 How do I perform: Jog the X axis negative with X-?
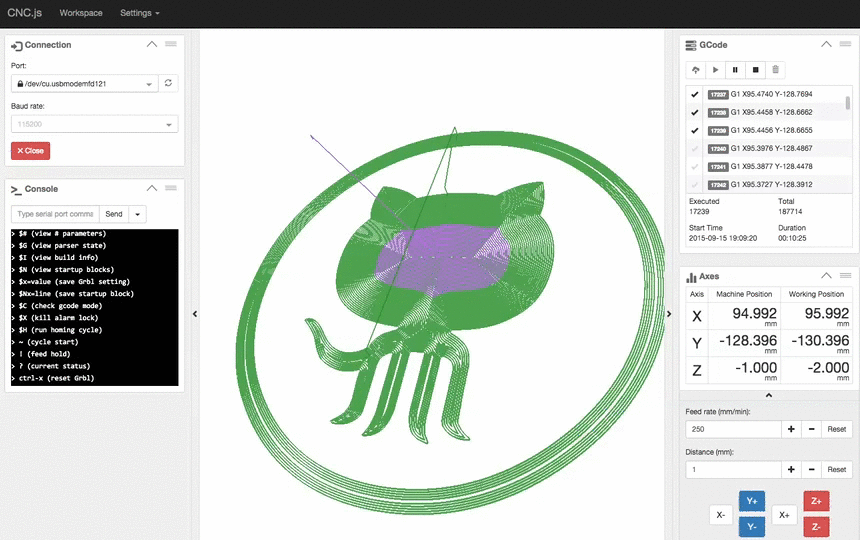721,515
